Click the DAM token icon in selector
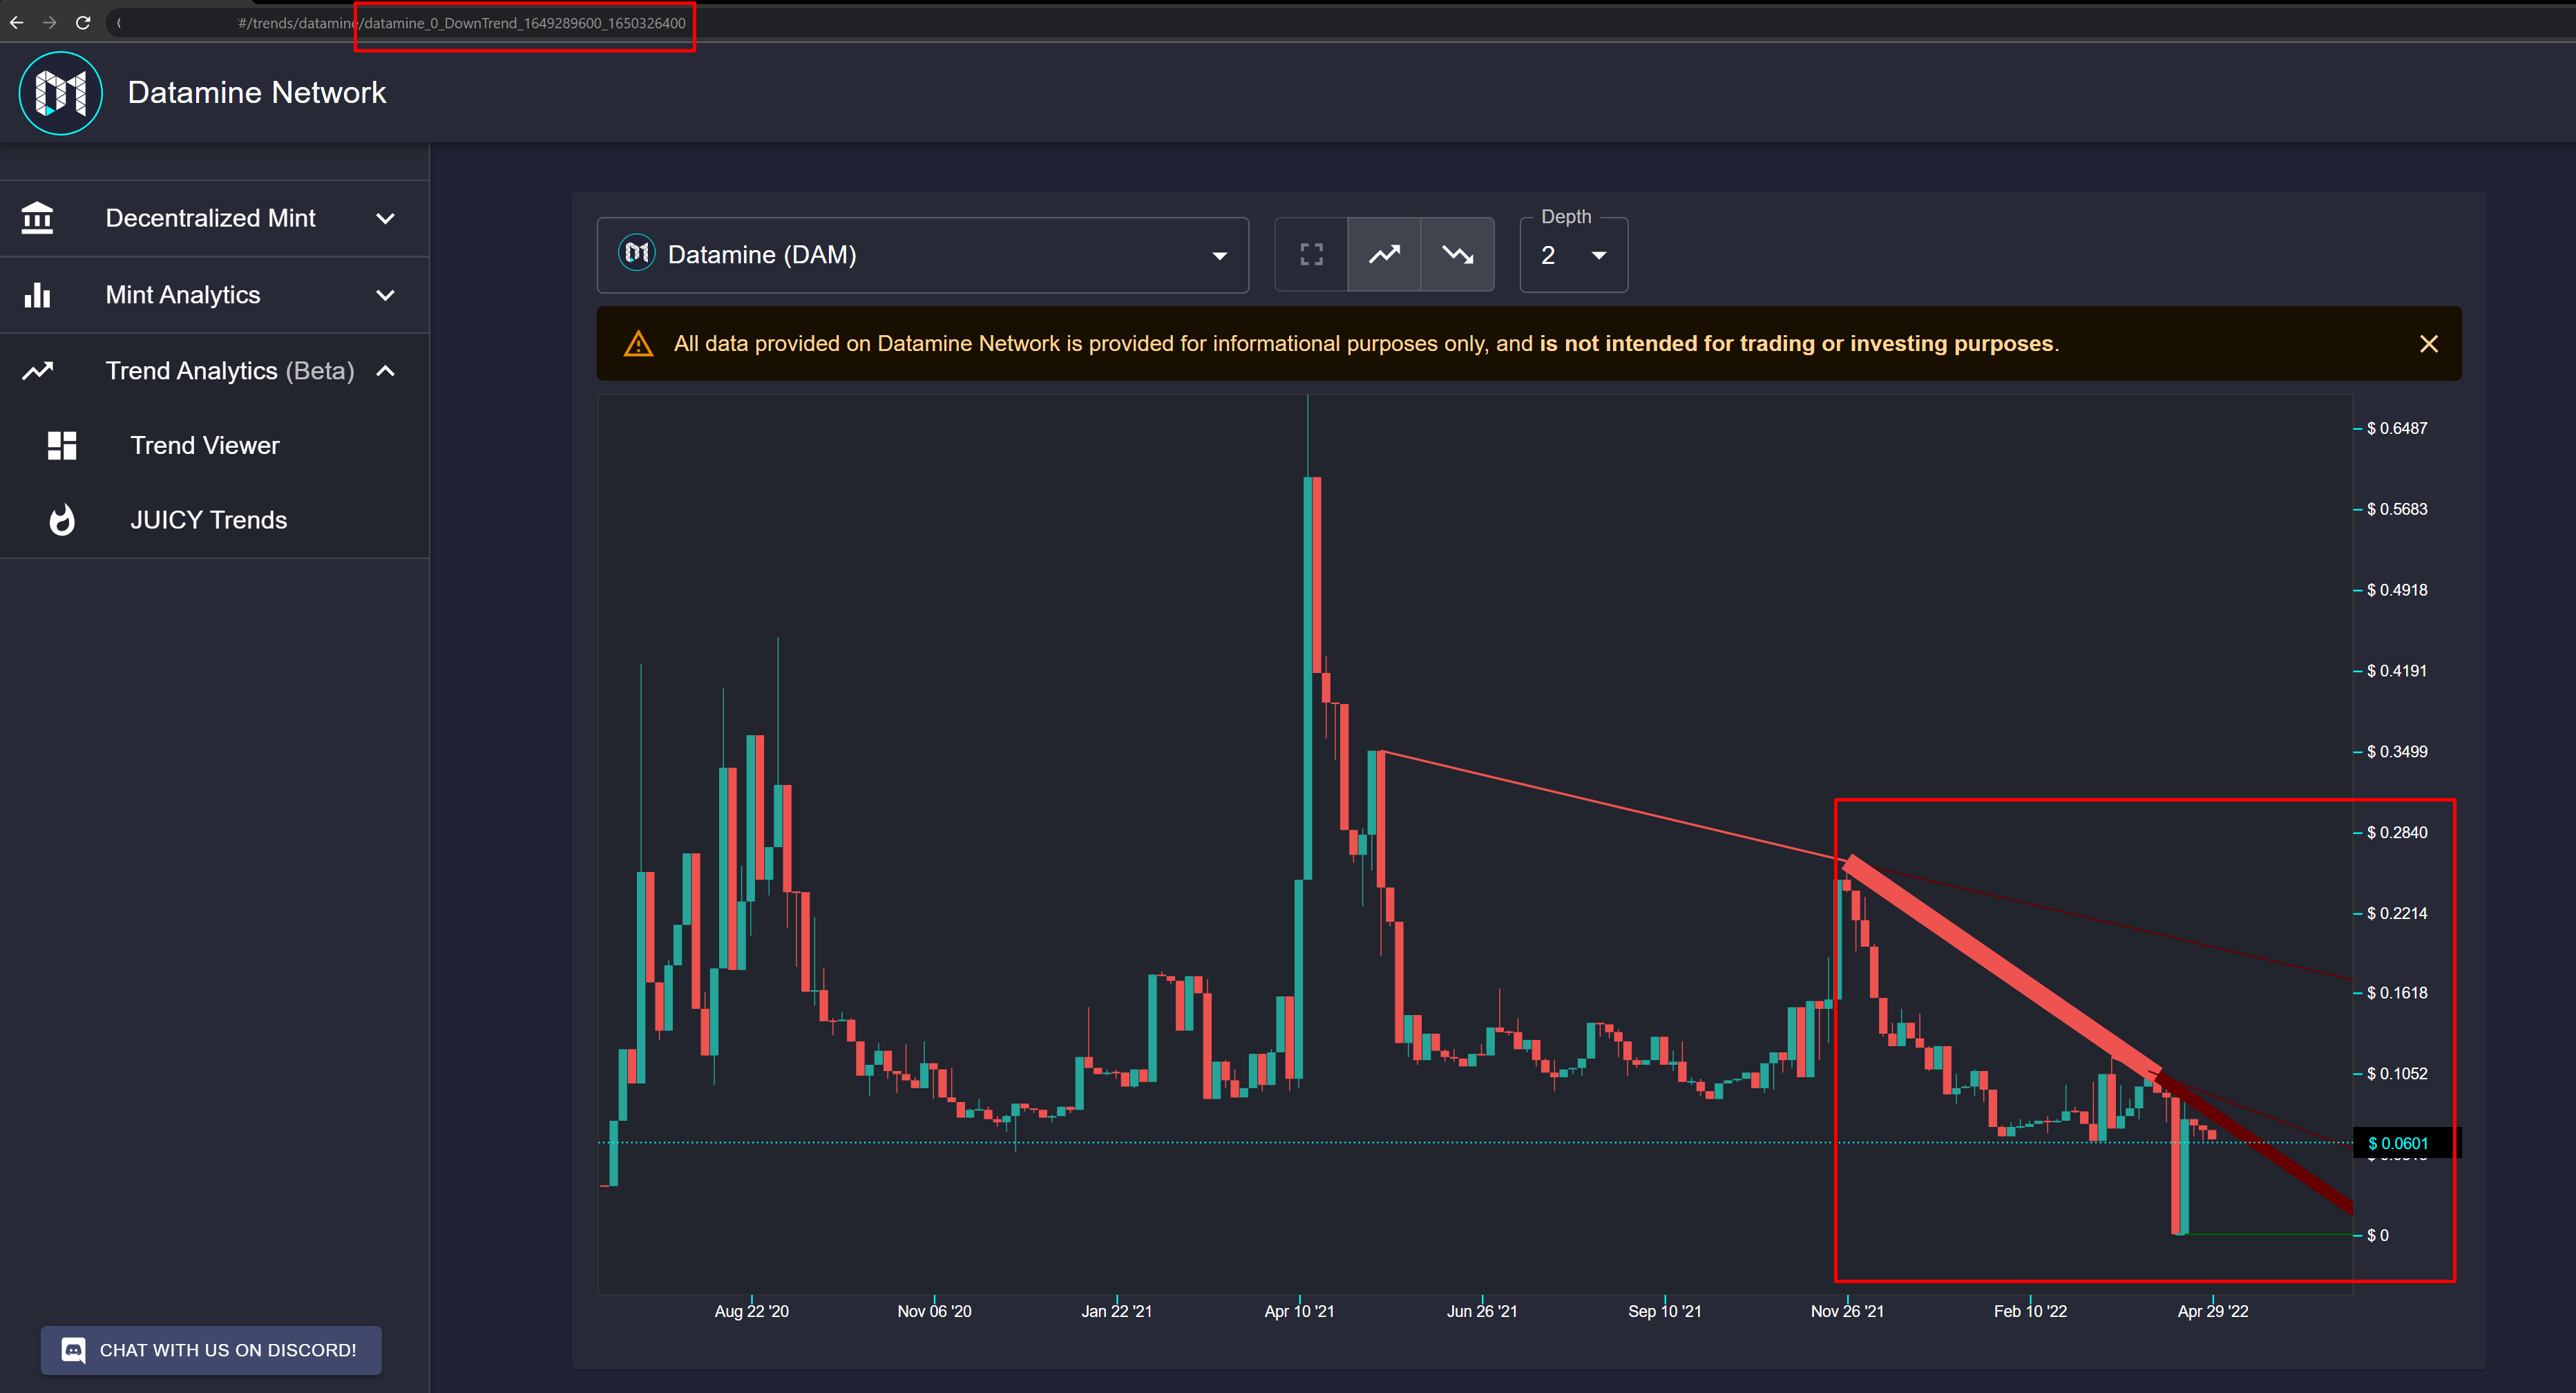The height and width of the screenshot is (1393, 2576). click(x=637, y=254)
